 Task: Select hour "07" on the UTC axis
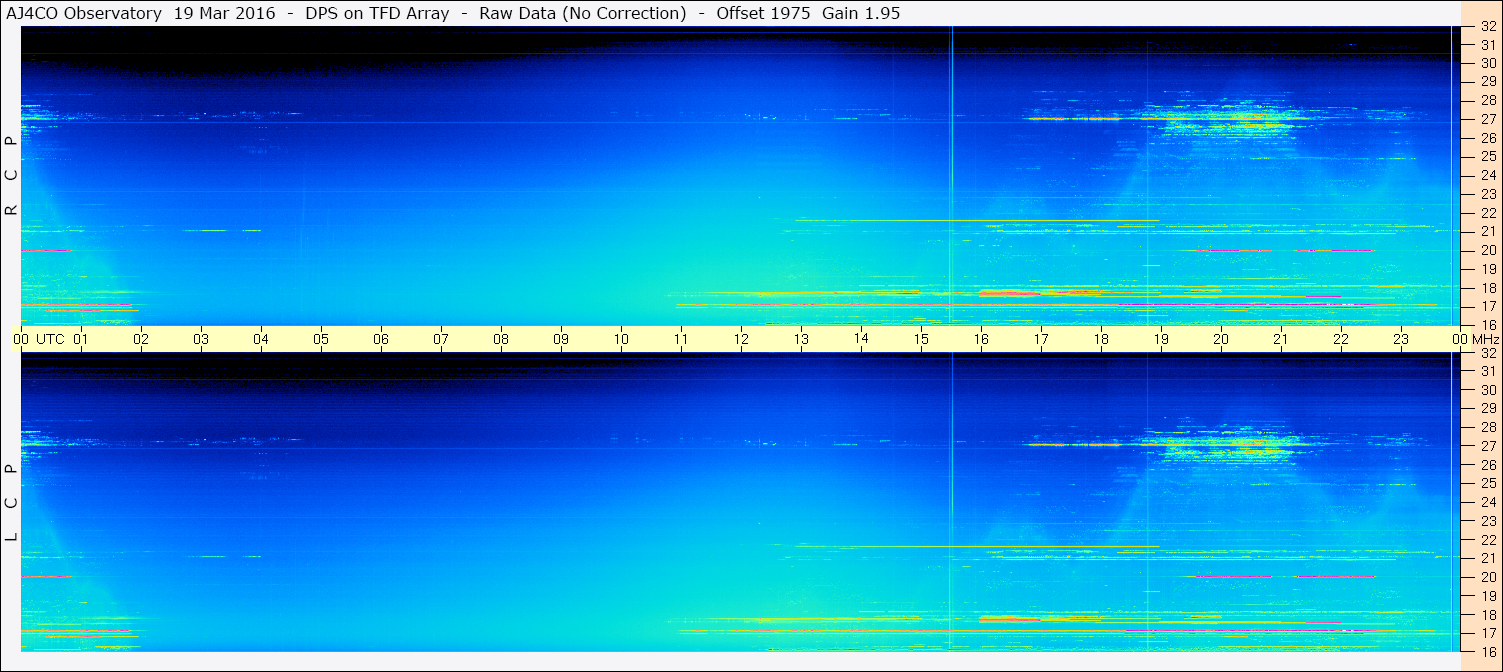tap(441, 339)
